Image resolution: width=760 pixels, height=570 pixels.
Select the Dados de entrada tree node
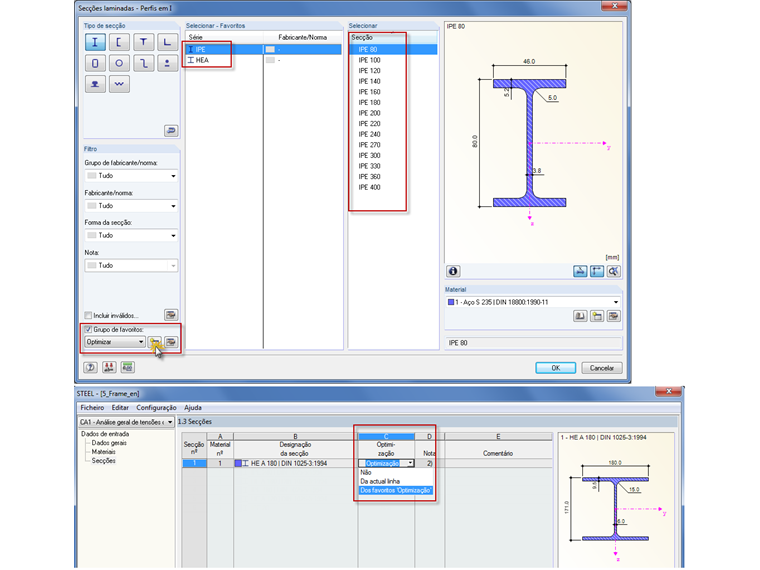105,434
